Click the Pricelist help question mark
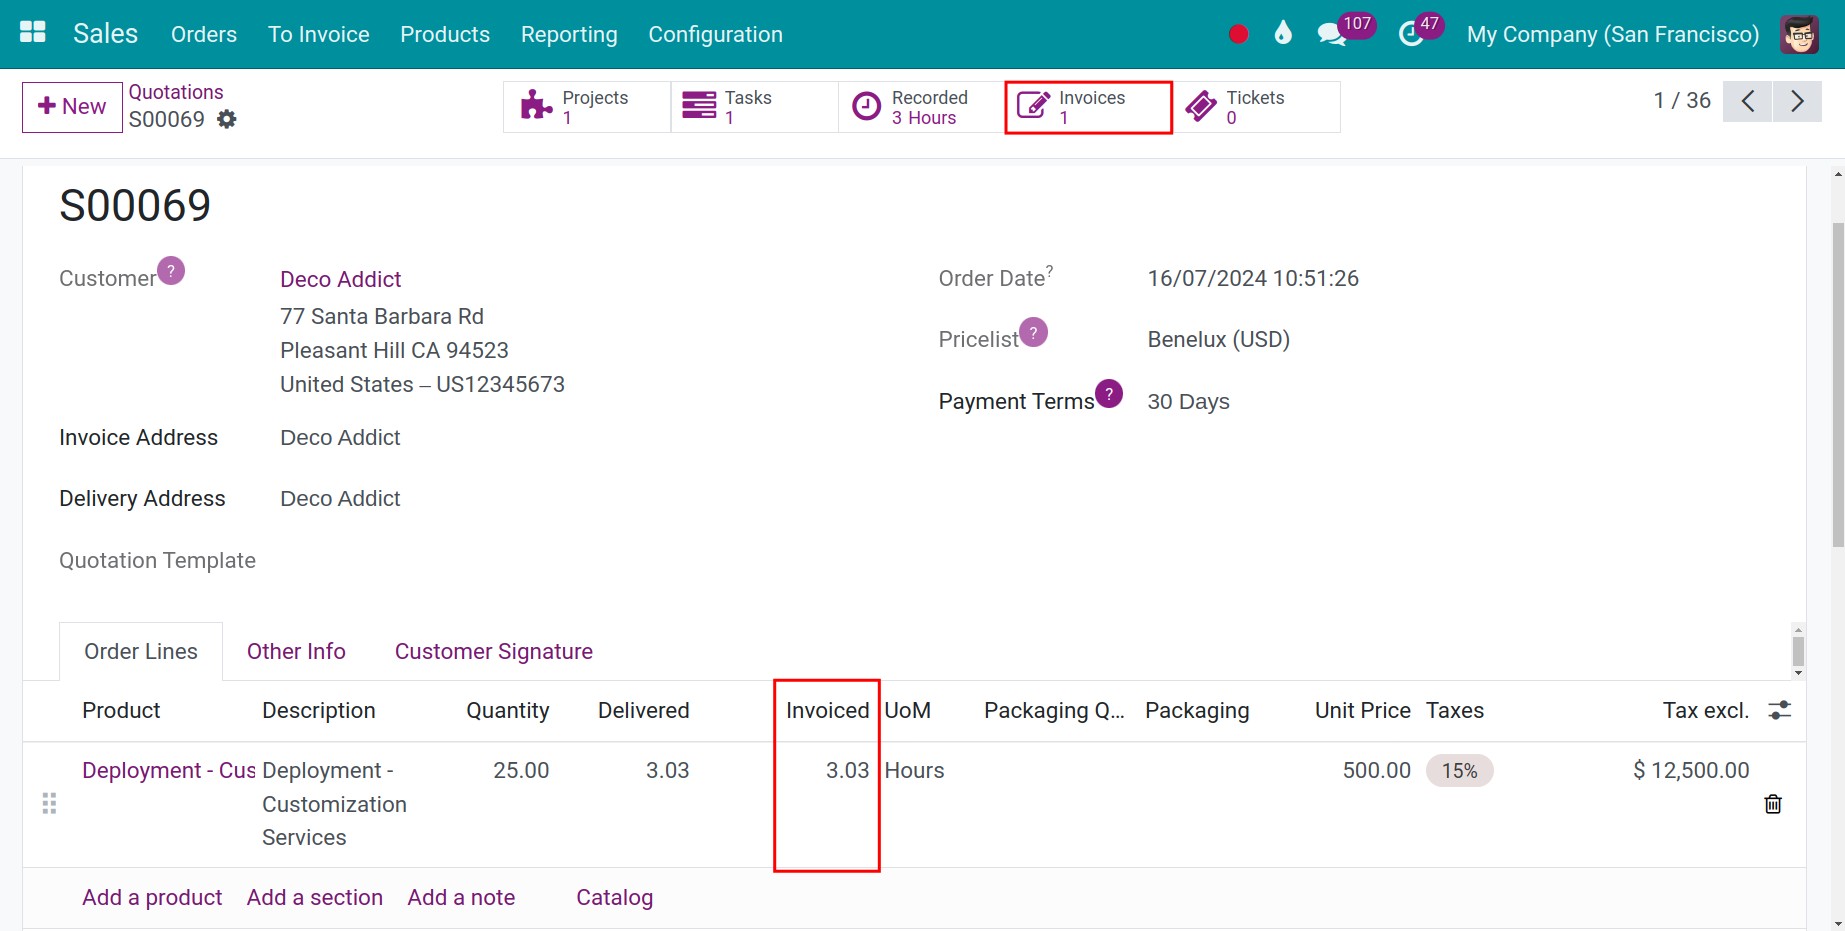 1033,332
